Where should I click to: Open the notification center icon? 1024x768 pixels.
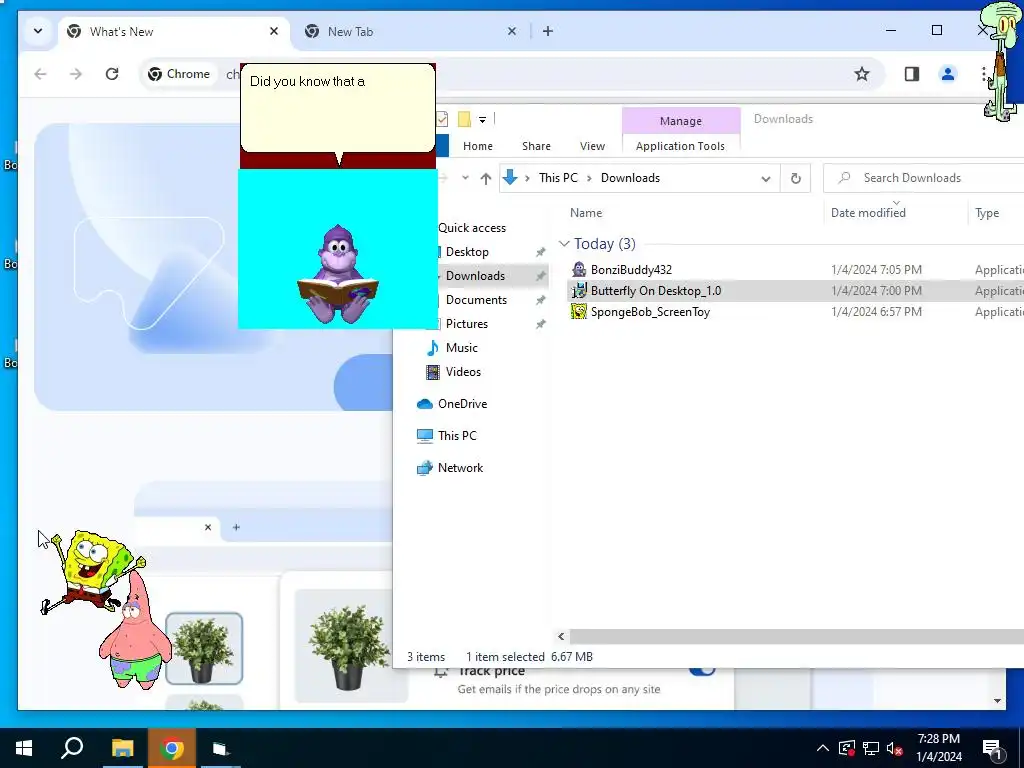(992, 748)
